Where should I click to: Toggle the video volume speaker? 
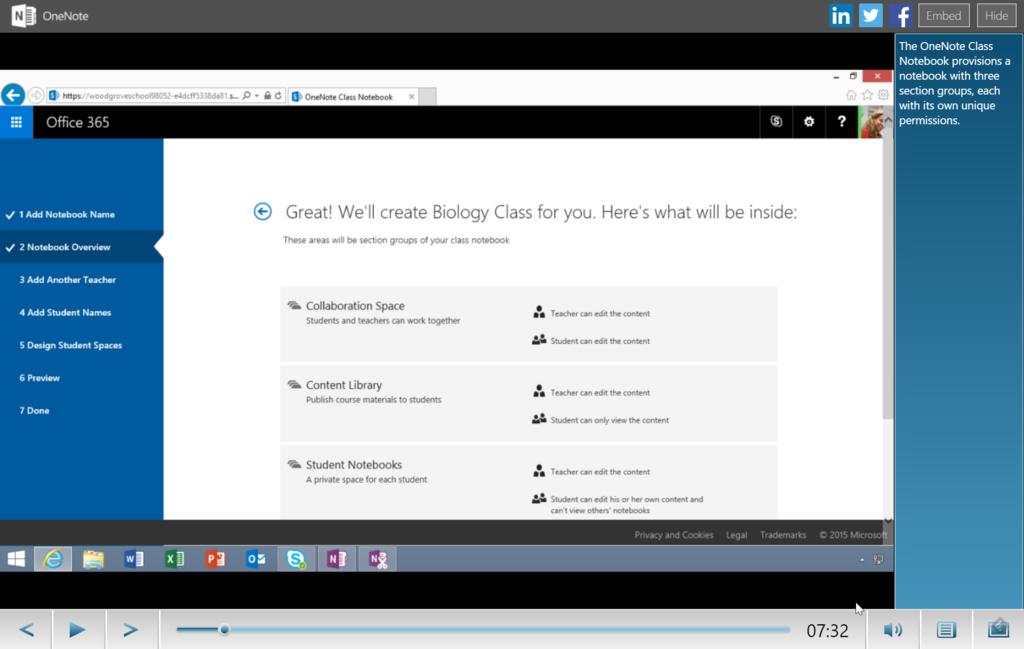893,629
